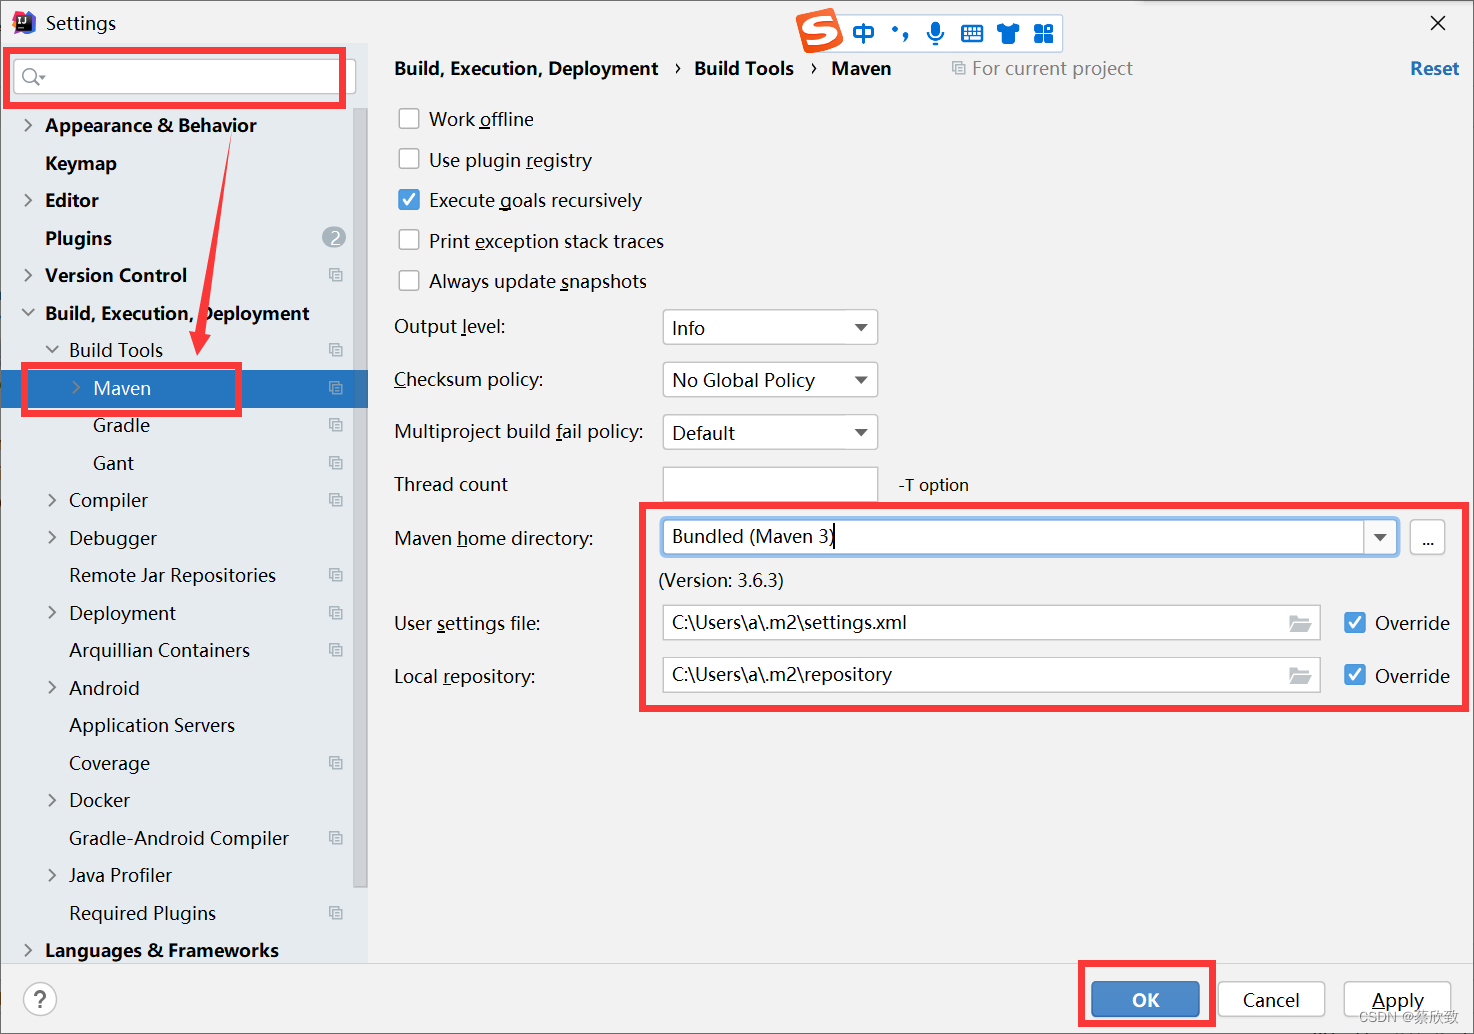Click the User settings file path field
1474x1034 pixels.
coord(991,623)
